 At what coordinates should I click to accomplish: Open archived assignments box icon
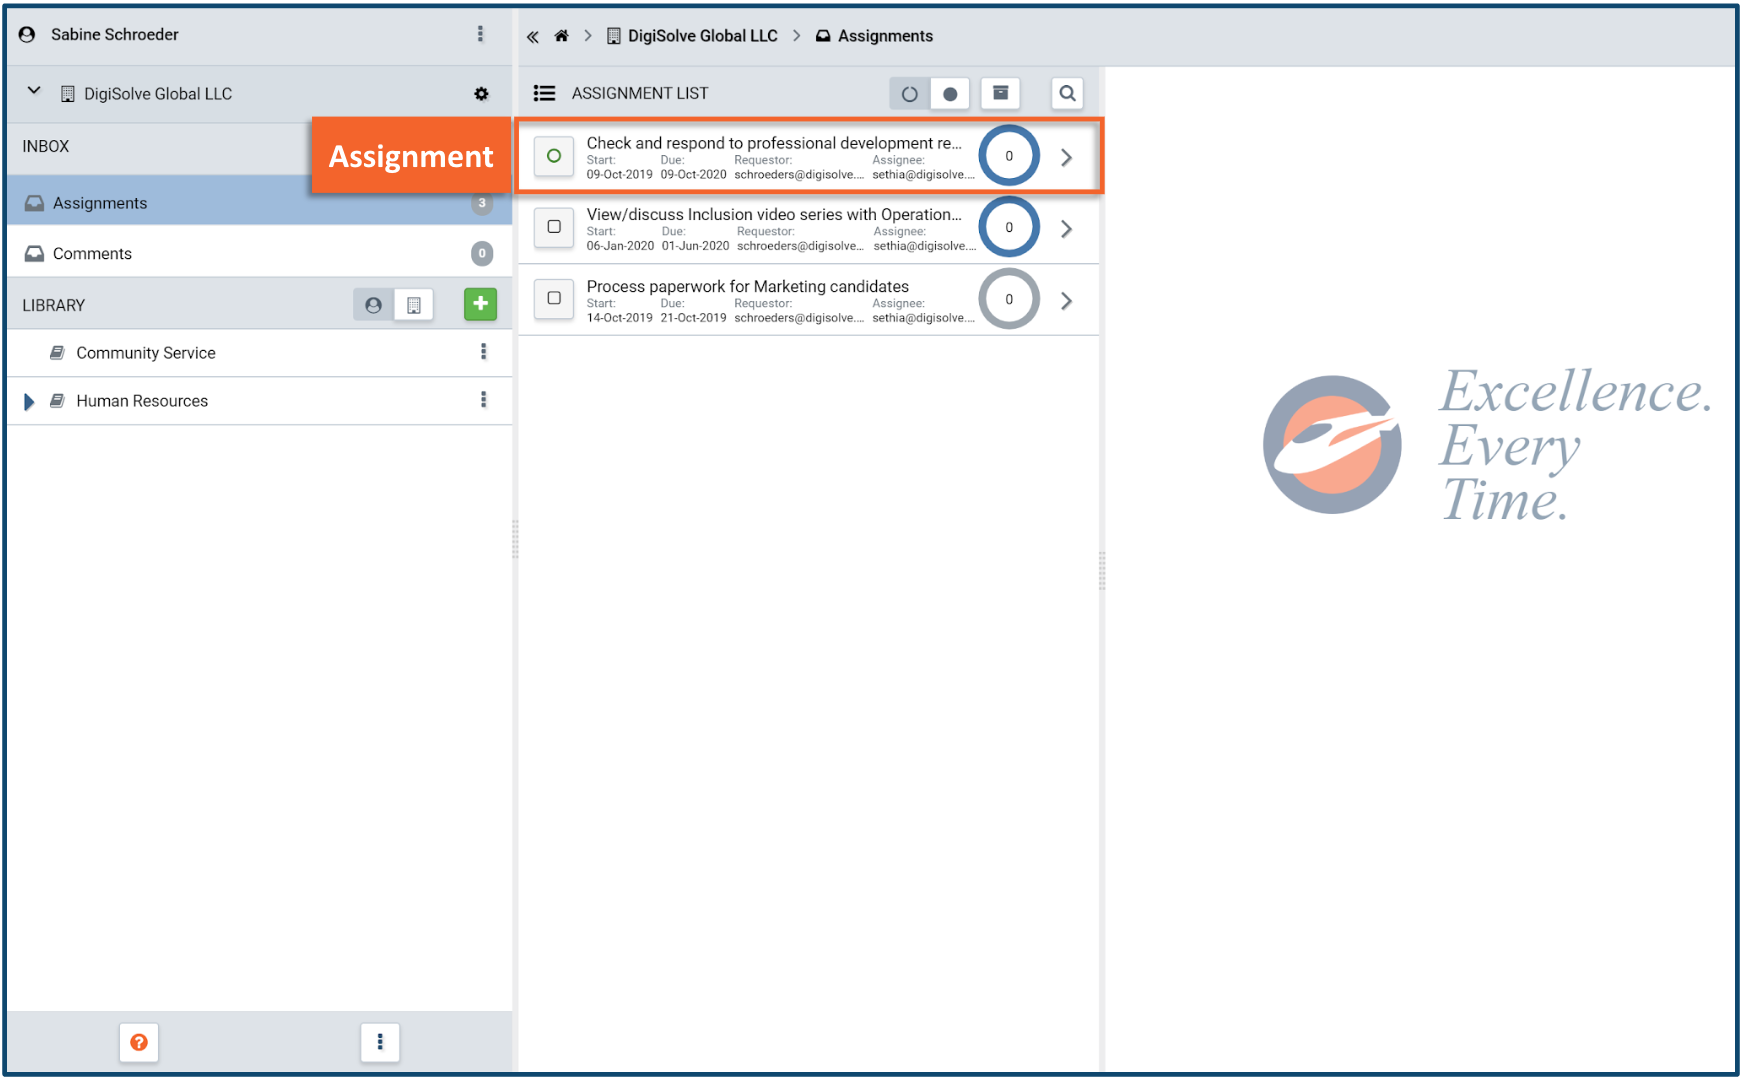point(1000,93)
